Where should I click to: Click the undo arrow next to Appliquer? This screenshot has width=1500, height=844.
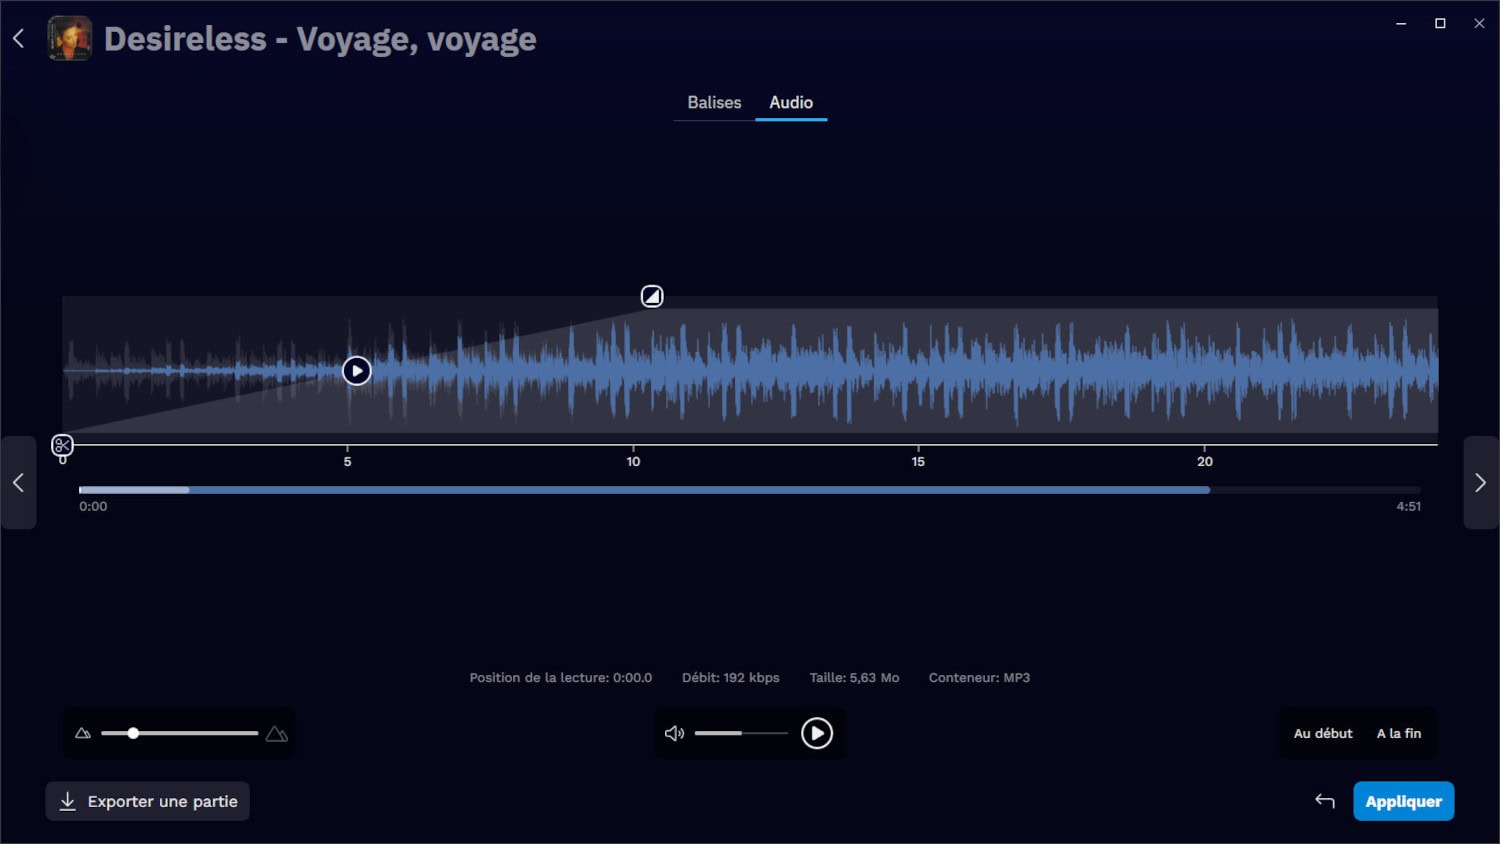(x=1324, y=801)
